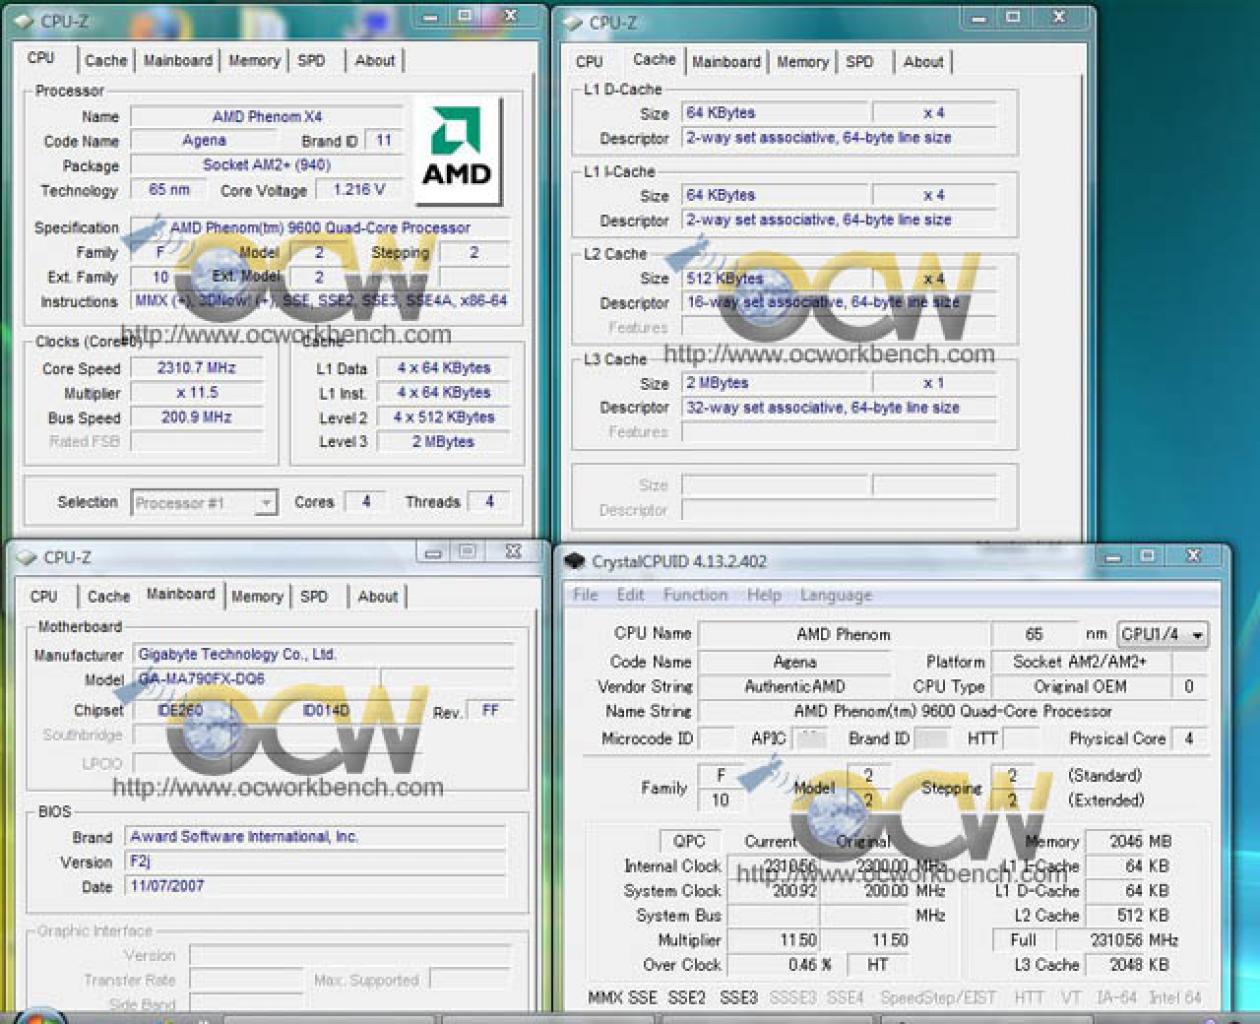This screenshot has width=1260, height=1024.
Task: Click the HT button beside Over Clock
Action: coord(878,965)
